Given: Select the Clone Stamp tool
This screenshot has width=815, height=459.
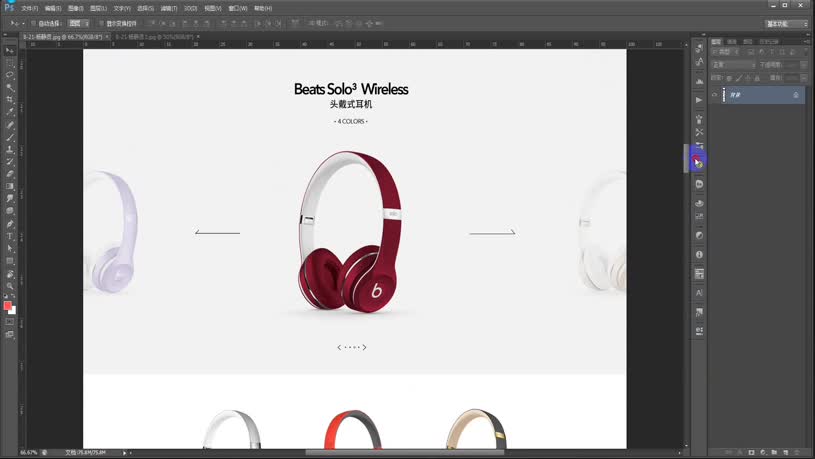Looking at the screenshot, I should [9, 150].
